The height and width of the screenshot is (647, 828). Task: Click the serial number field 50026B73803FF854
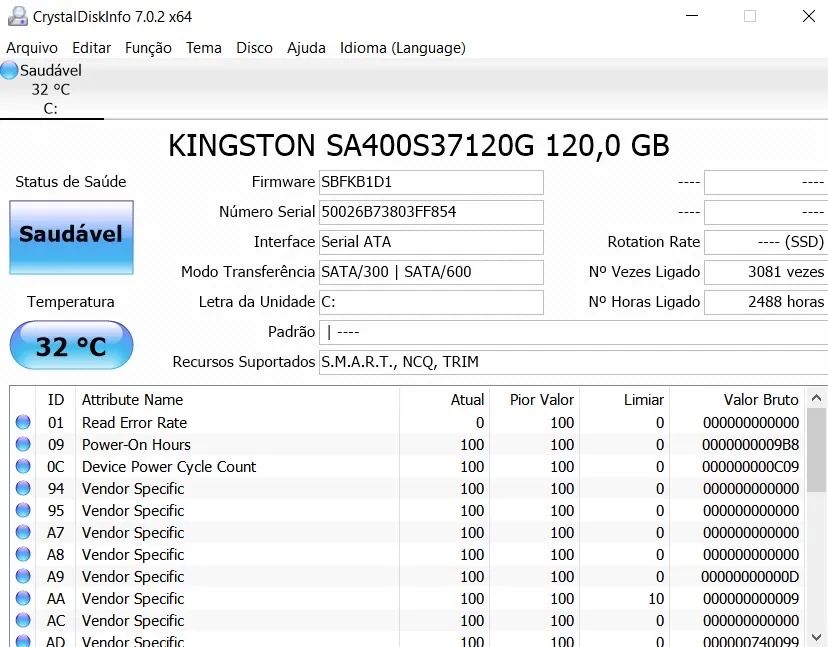tap(431, 212)
